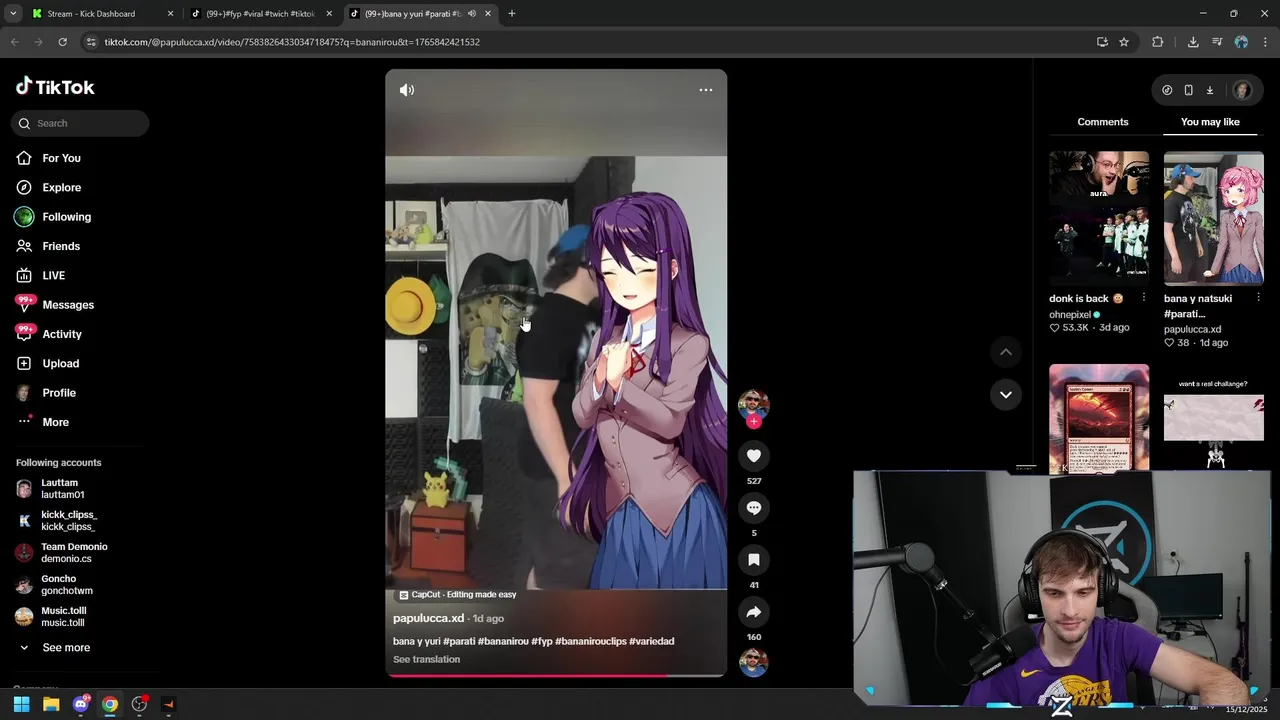Open profile avatar in top pill
The height and width of the screenshot is (720, 1280).
click(1242, 90)
